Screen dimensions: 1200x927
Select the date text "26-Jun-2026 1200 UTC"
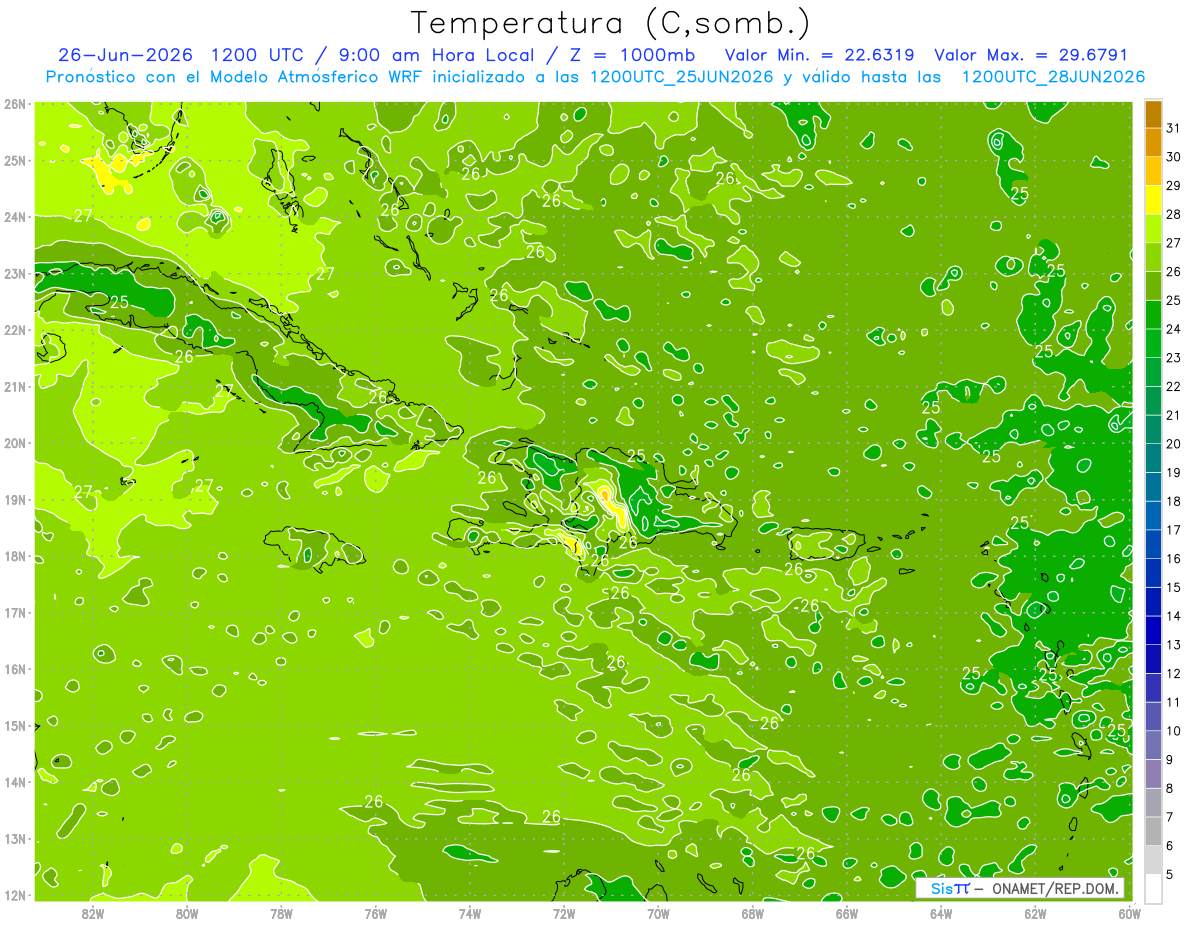[x=182, y=55]
